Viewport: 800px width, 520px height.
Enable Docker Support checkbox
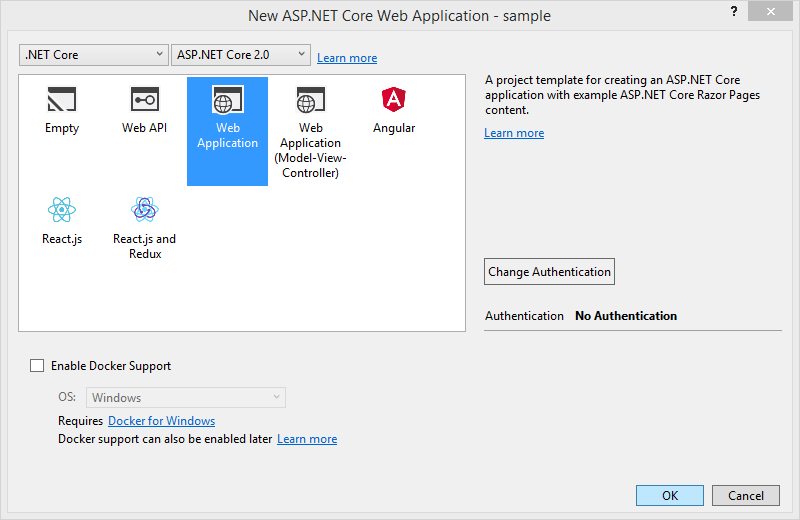38,366
